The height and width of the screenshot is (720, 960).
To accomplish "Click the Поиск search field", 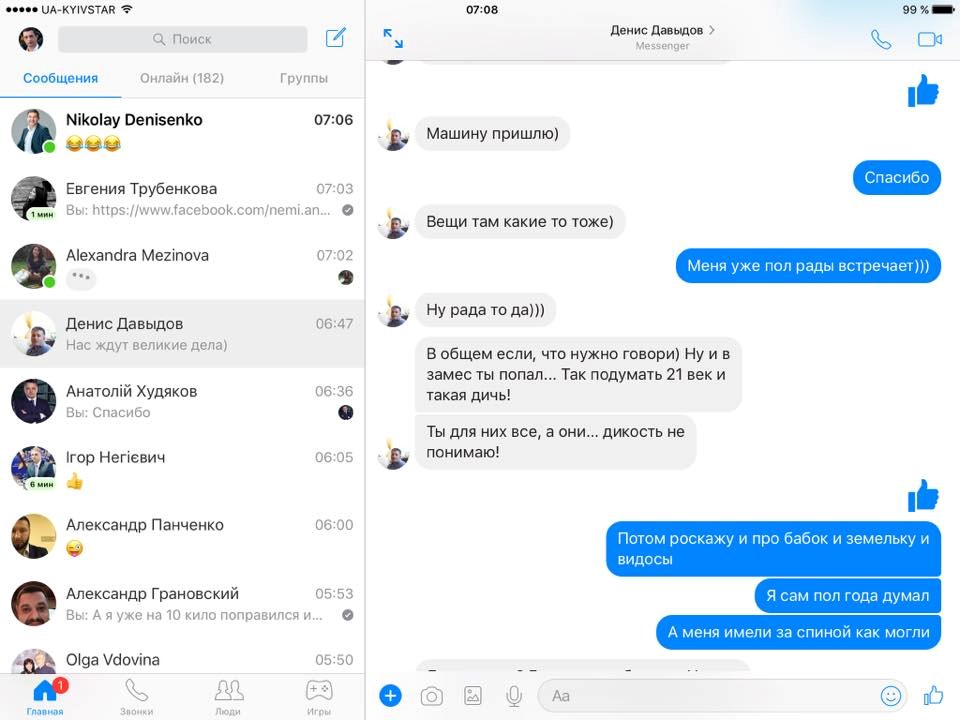I will coord(183,39).
